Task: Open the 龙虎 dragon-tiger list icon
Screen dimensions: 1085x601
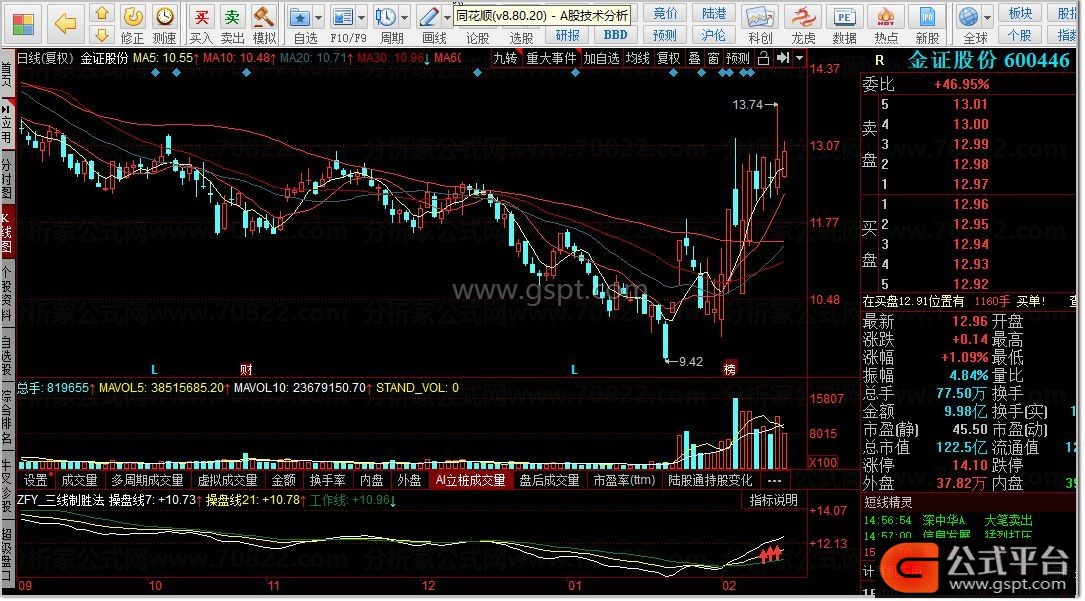Action: 803,17
